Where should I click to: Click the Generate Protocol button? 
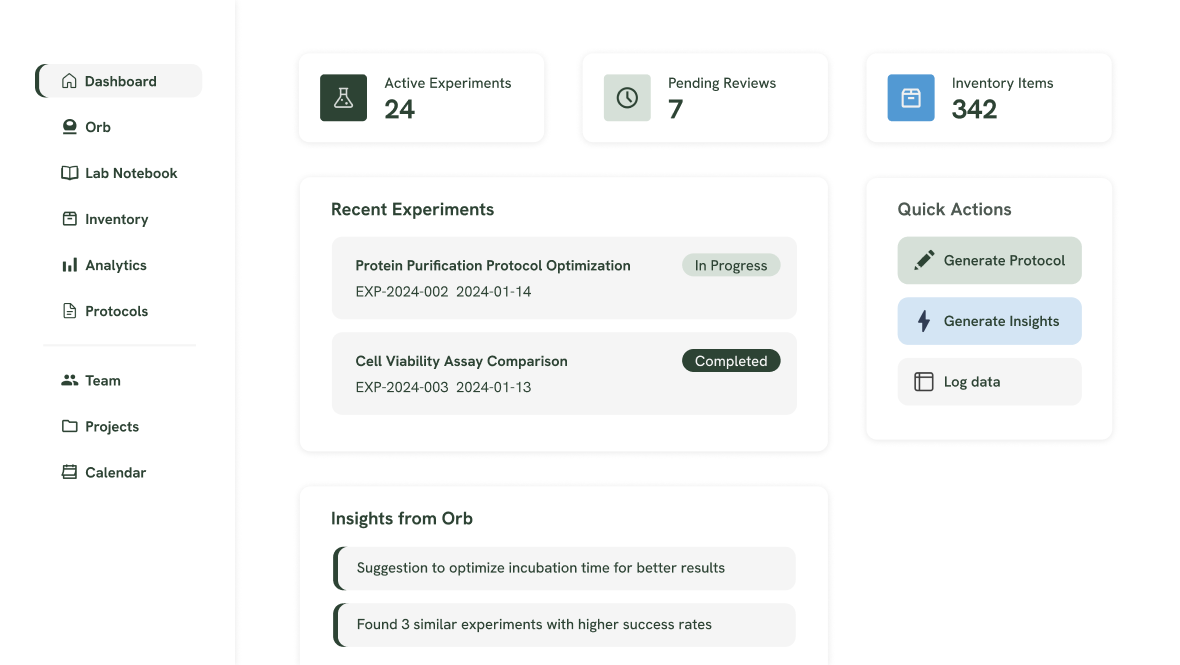click(989, 260)
